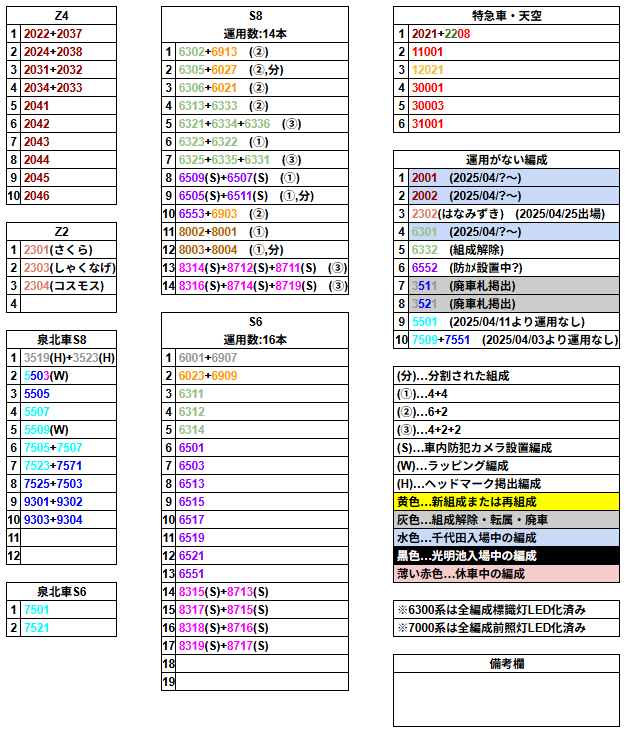Image resolution: width=626 pixels, height=732 pixels.
Task: Select 8315(S)+8713(S) row
Action: pyautogui.click(x=262, y=591)
